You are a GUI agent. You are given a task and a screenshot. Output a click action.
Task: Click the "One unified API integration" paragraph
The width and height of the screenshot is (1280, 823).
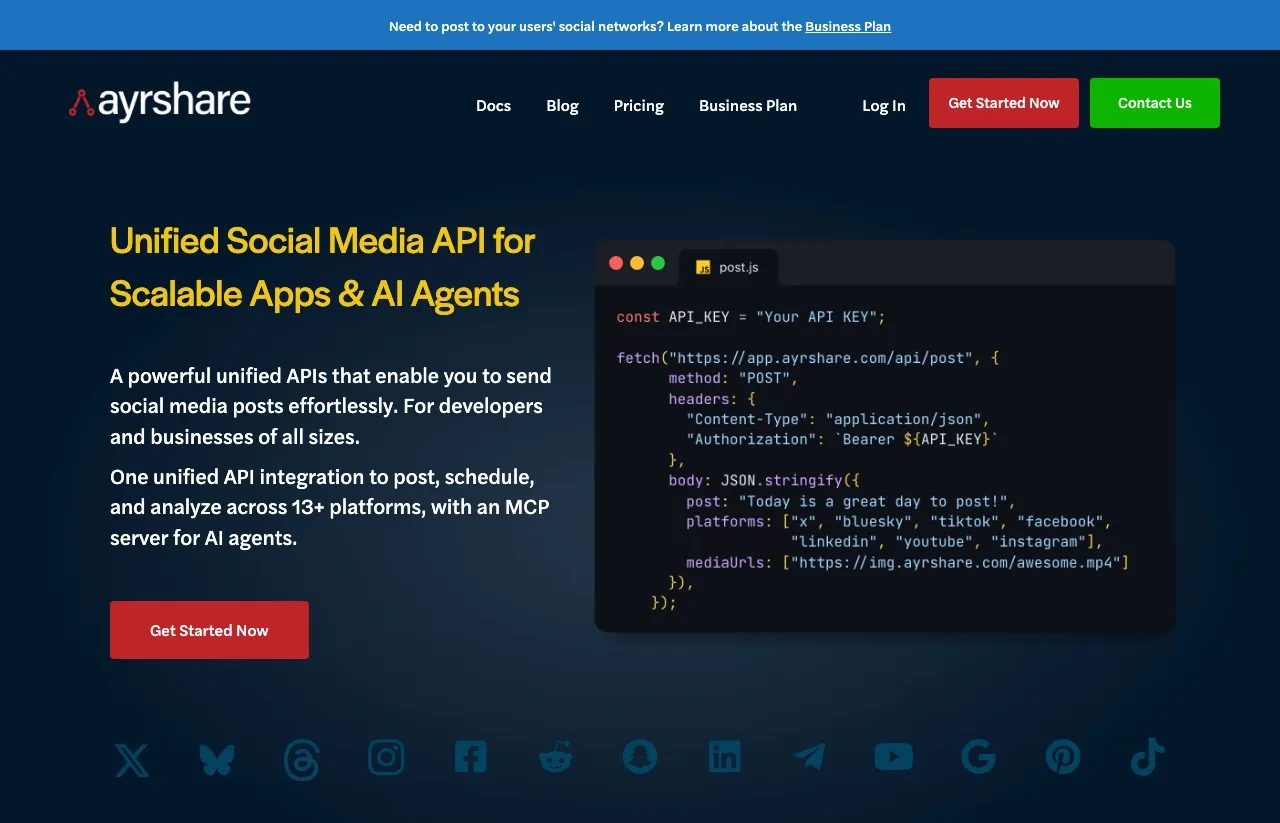(x=330, y=507)
